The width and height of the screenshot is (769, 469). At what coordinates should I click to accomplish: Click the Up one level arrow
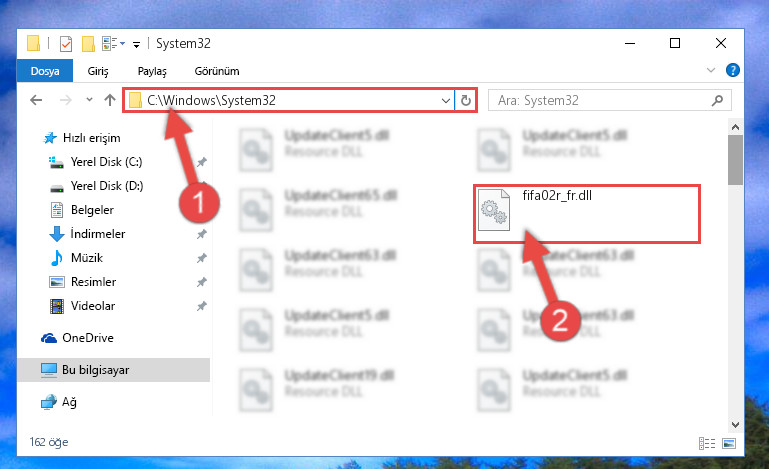(x=110, y=100)
